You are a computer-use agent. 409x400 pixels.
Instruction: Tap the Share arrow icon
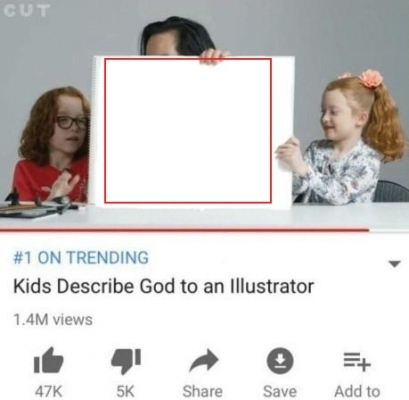(x=203, y=361)
